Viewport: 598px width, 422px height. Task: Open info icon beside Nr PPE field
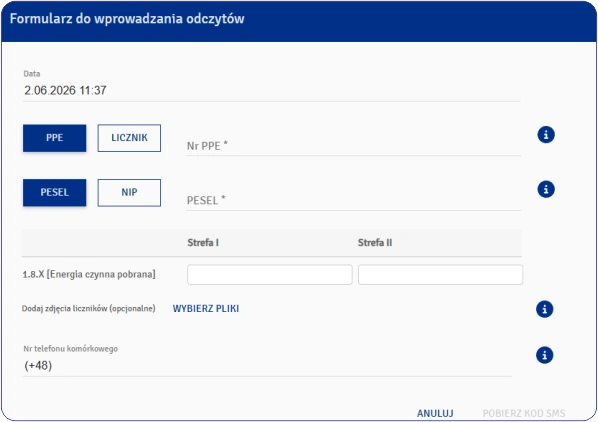pos(546,135)
